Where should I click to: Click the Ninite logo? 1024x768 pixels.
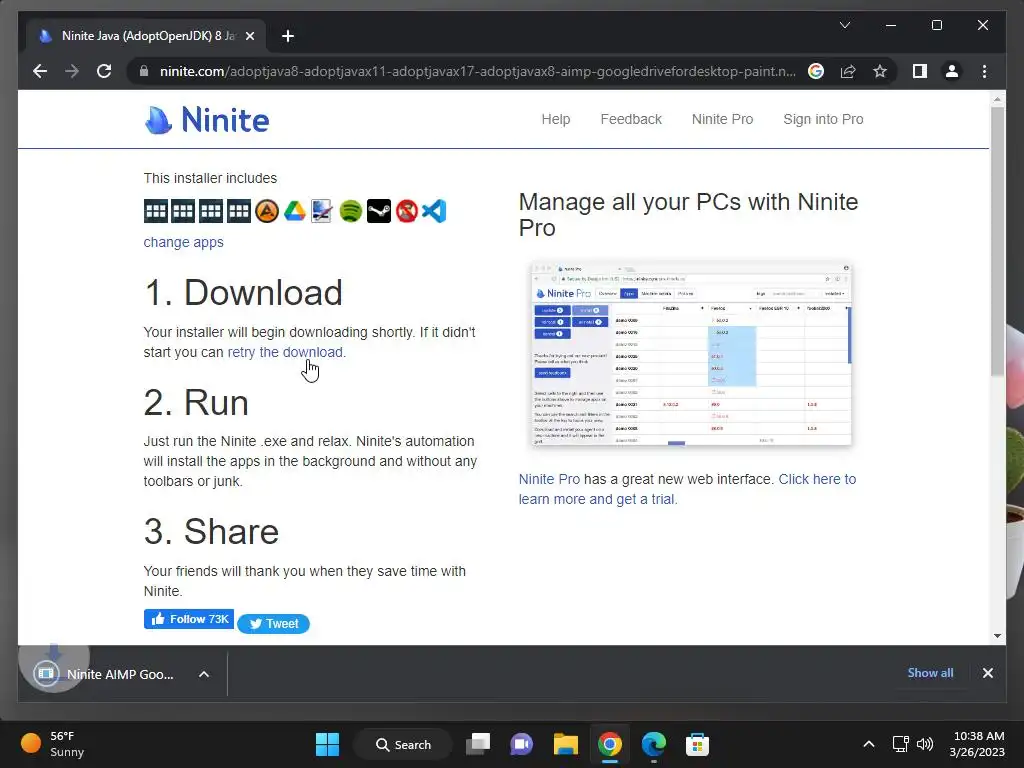206,120
